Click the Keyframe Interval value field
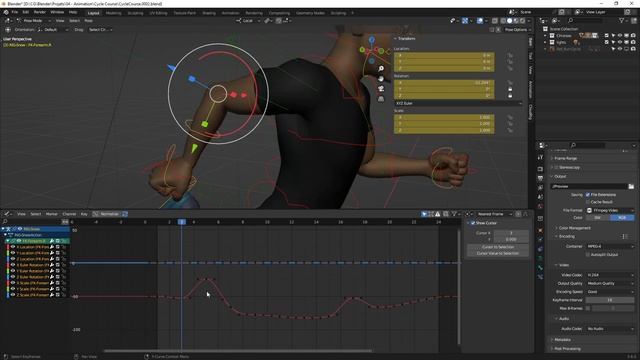 coord(610,300)
